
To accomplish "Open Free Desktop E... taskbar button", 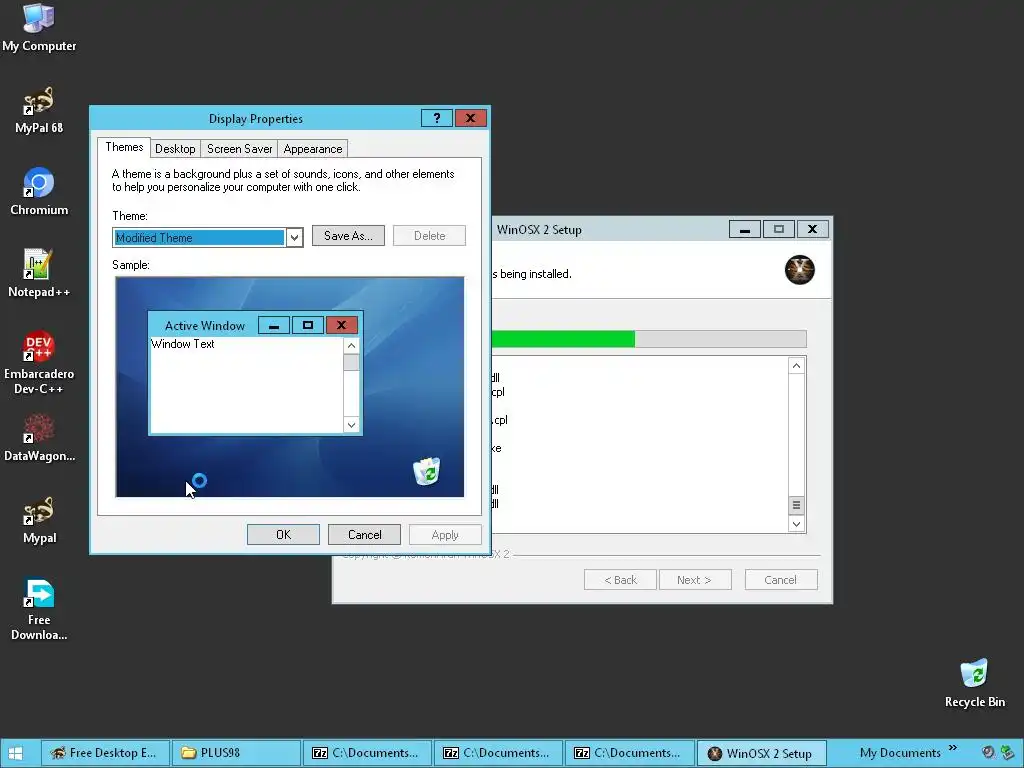I will (104, 753).
